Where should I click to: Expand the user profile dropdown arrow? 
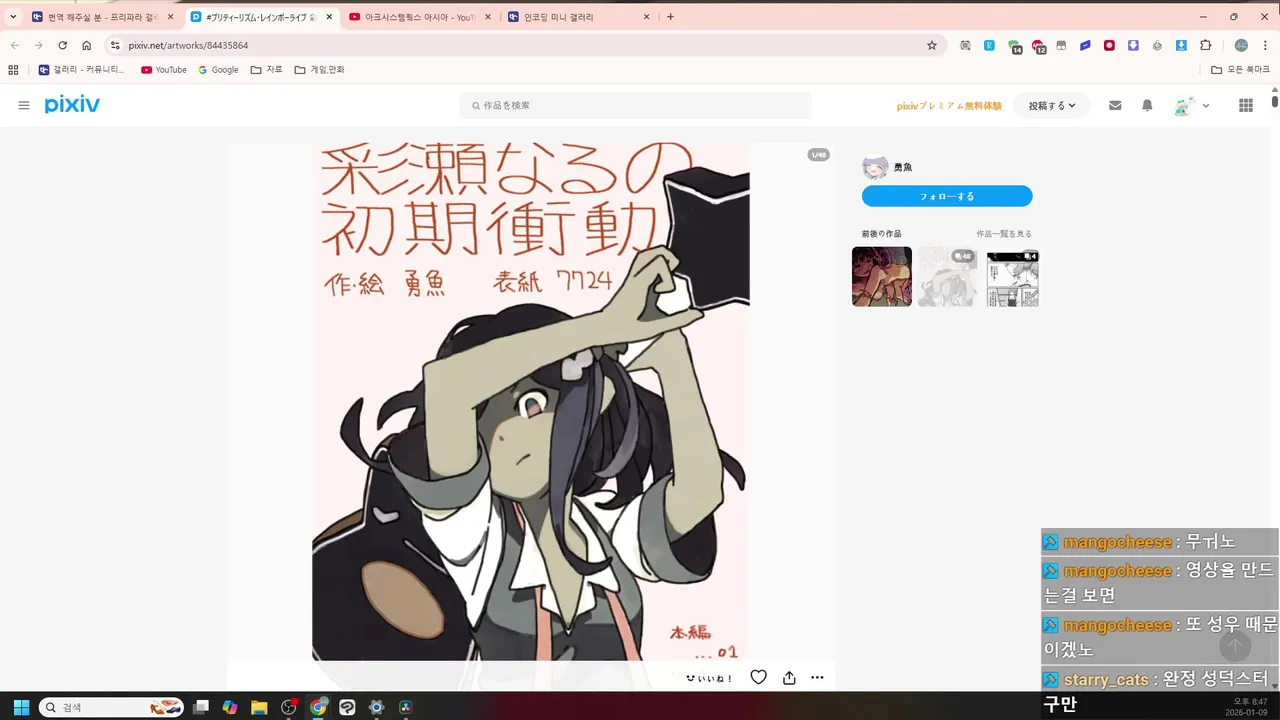point(1206,106)
